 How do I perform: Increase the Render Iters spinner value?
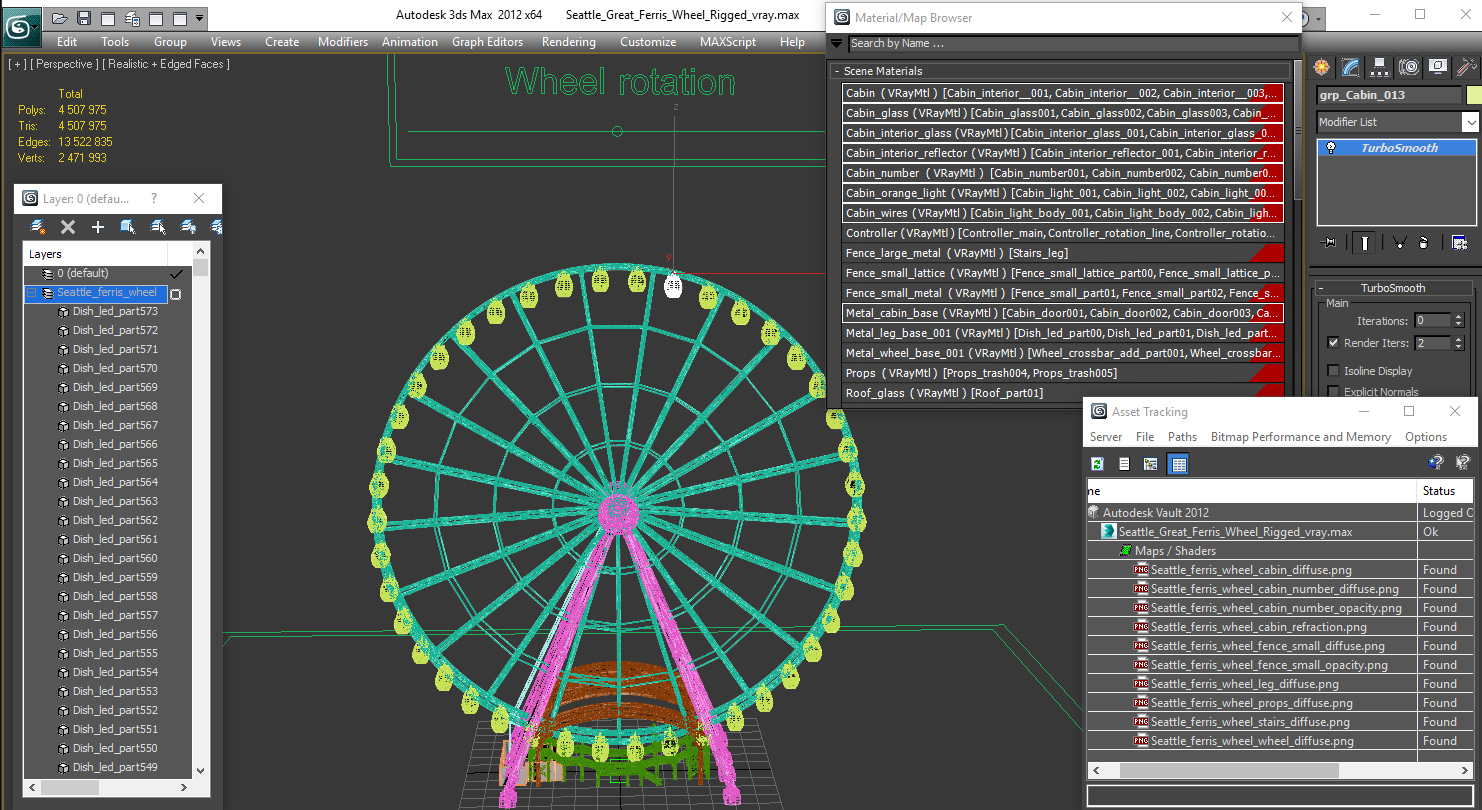[x=1458, y=339]
